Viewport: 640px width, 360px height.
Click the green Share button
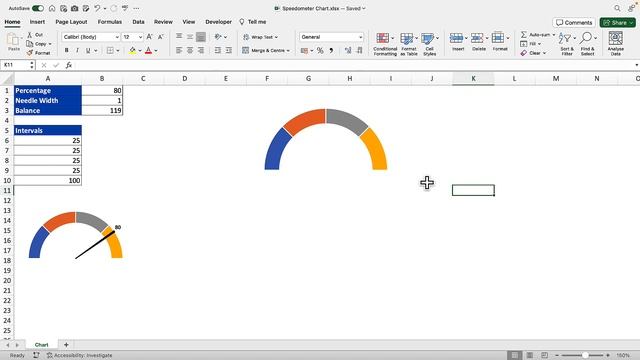[618, 22]
